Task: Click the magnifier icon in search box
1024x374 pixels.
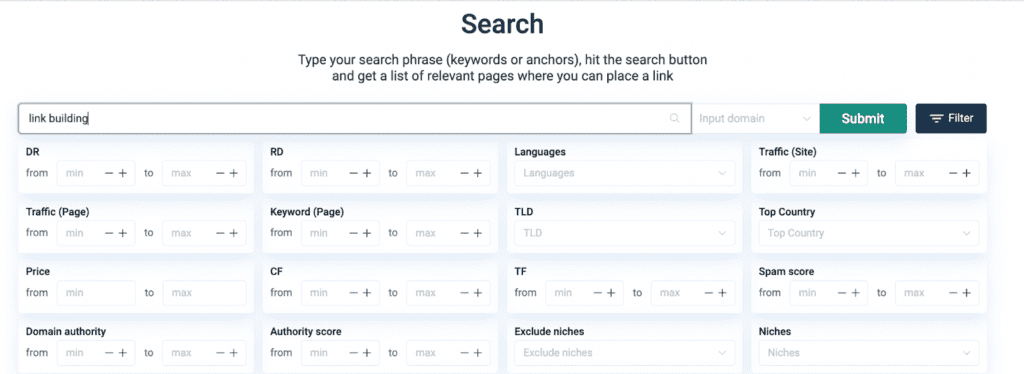Action: 675,118
